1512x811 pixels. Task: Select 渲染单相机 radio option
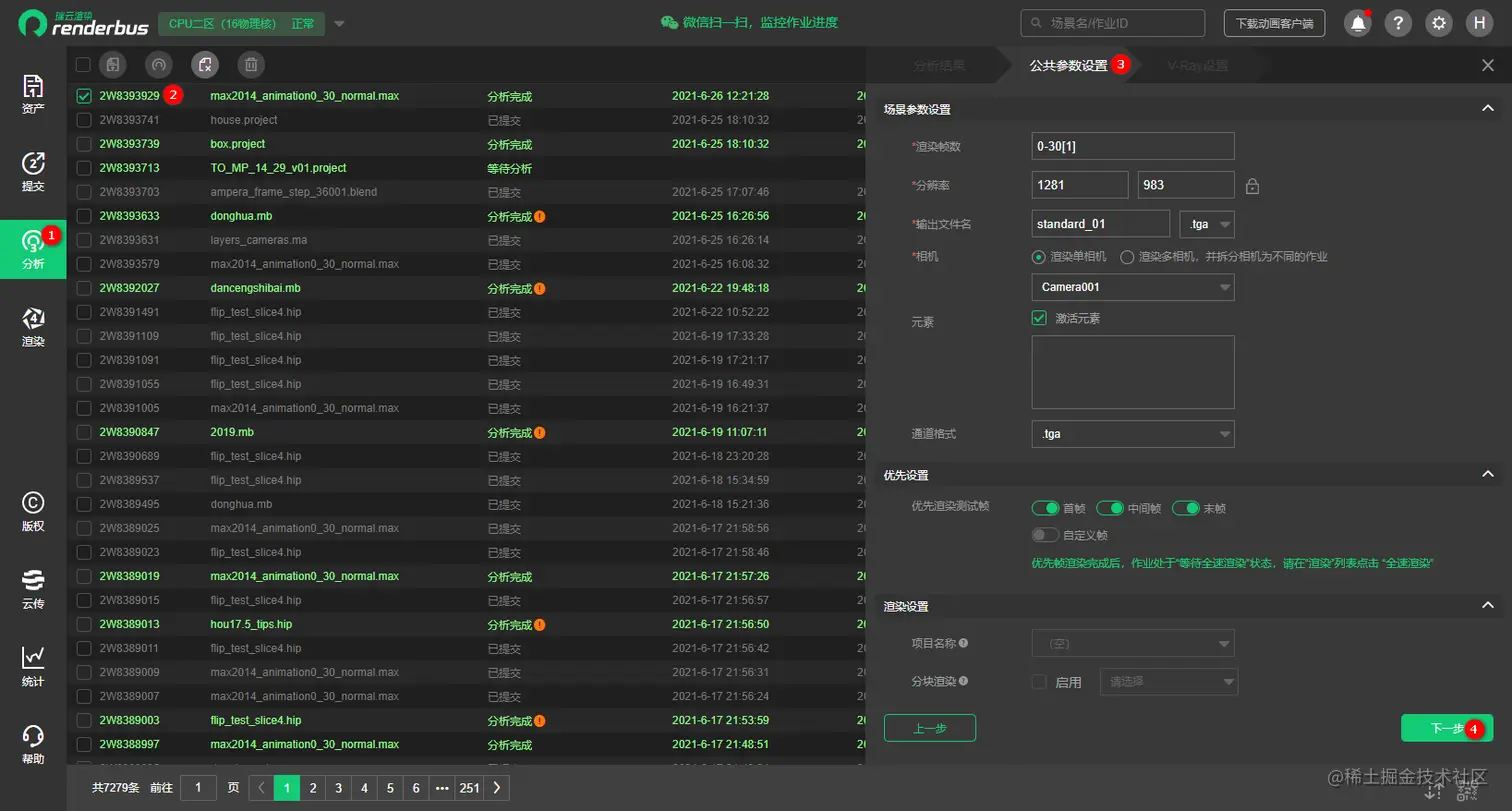click(x=1038, y=257)
